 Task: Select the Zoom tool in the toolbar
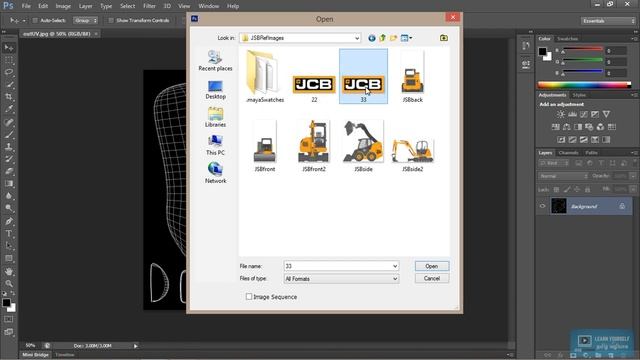click(9, 284)
